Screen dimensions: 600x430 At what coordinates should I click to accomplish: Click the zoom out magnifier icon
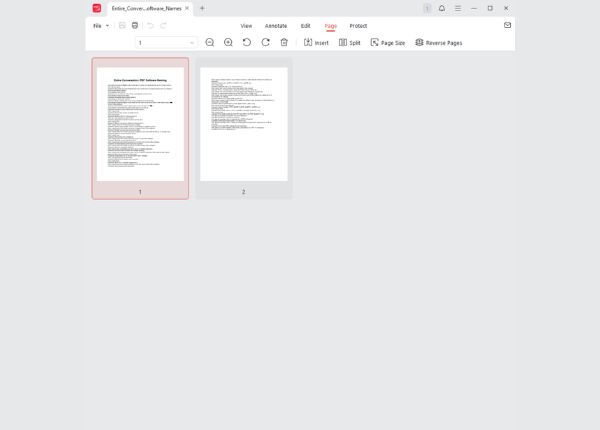[x=210, y=42]
